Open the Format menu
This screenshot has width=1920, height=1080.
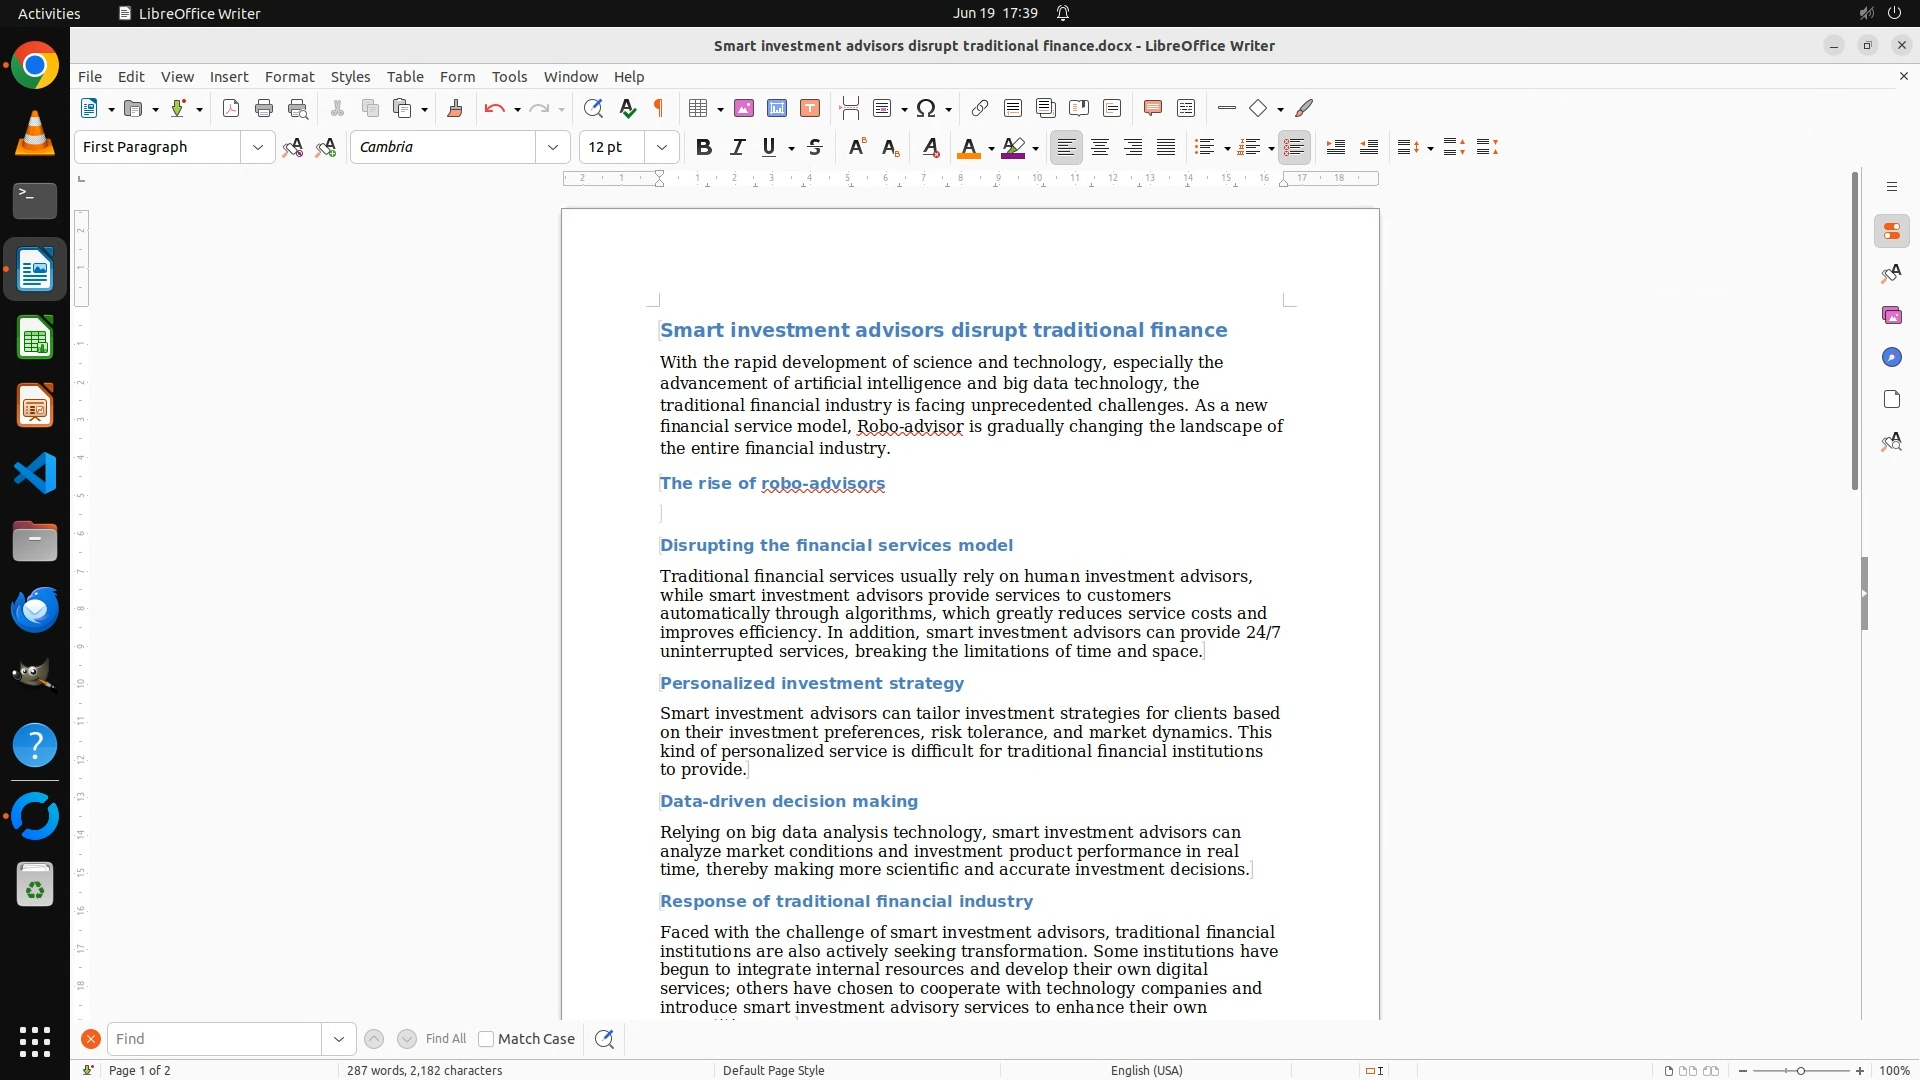click(289, 77)
